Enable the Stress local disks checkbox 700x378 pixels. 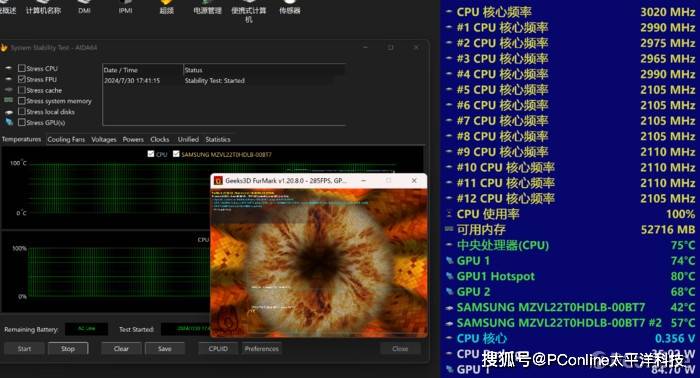click(x=21, y=112)
